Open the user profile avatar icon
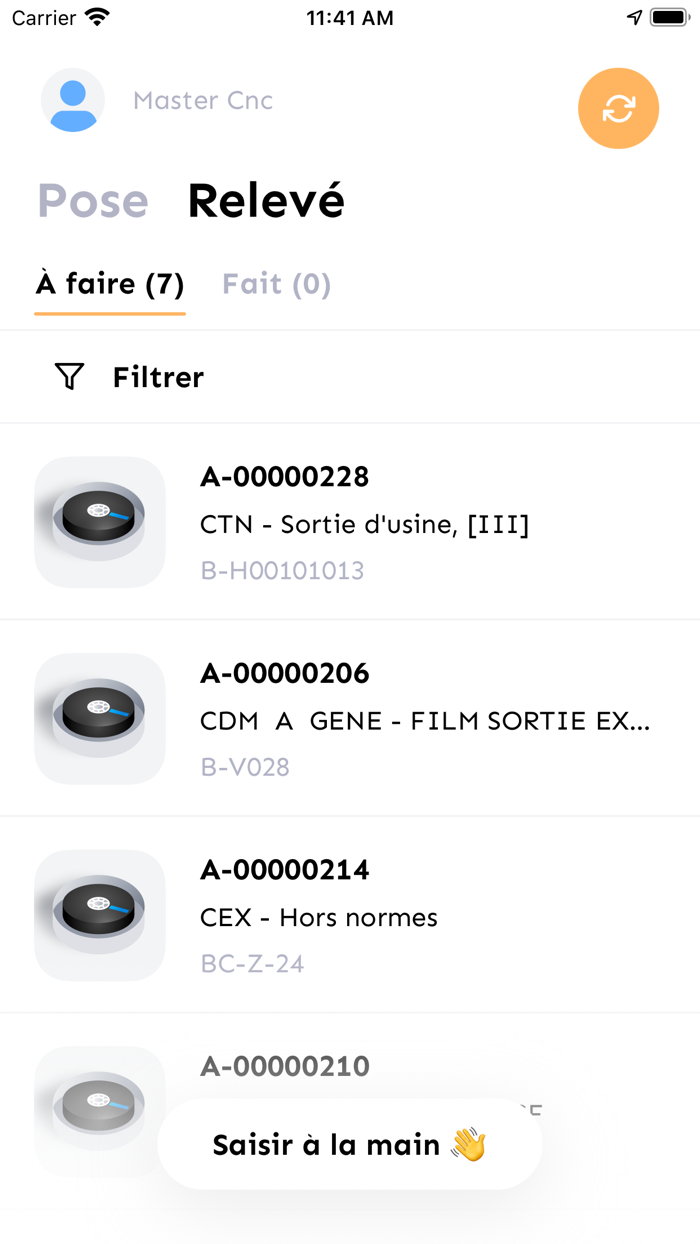700x1244 pixels. [x=71, y=100]
